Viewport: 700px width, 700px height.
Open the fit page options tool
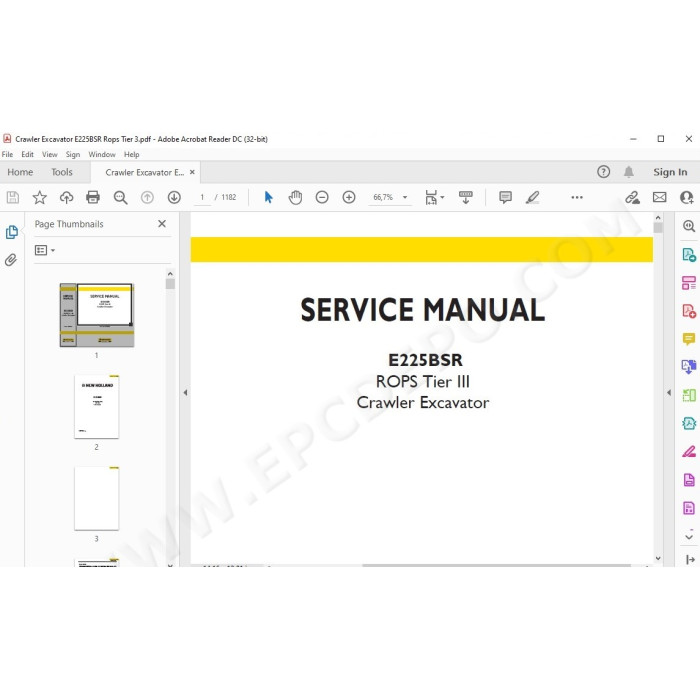coord(434,197)
